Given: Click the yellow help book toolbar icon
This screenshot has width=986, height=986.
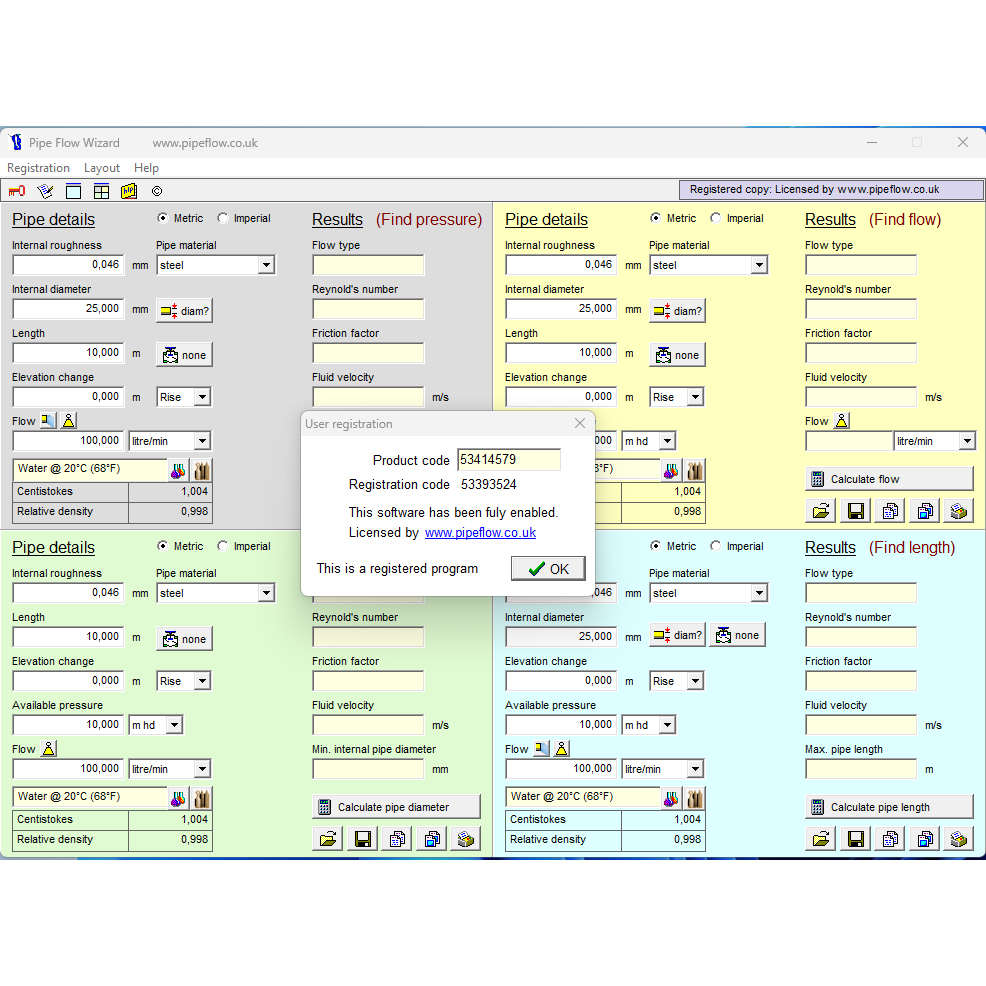Looking at the screenshot, I should [129, 191].
